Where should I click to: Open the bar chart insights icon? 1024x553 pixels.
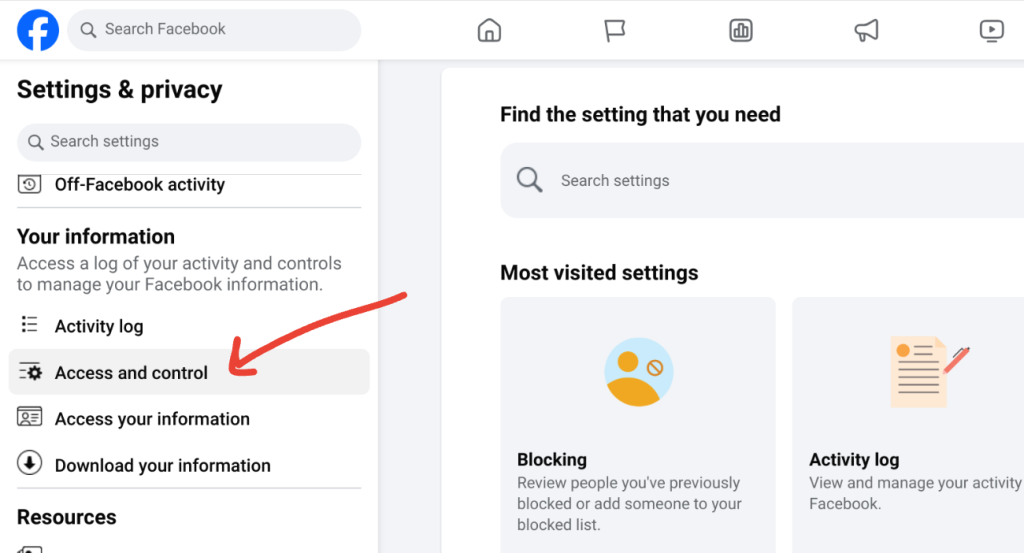741,31
